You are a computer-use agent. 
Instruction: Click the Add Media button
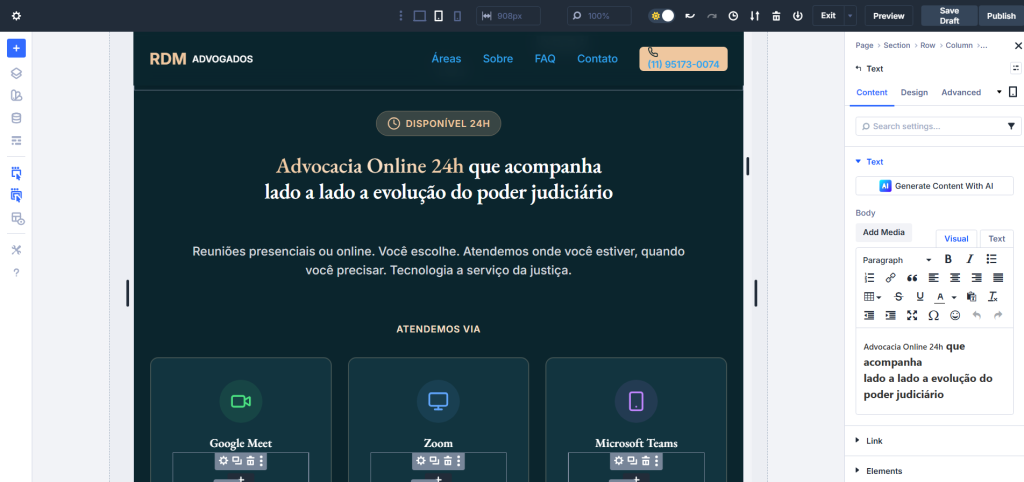(884, 233)
